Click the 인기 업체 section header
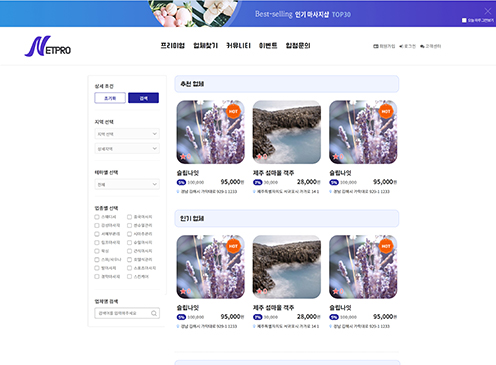The width and height of the screenshot is (496, 365). [x=287, y=219]
